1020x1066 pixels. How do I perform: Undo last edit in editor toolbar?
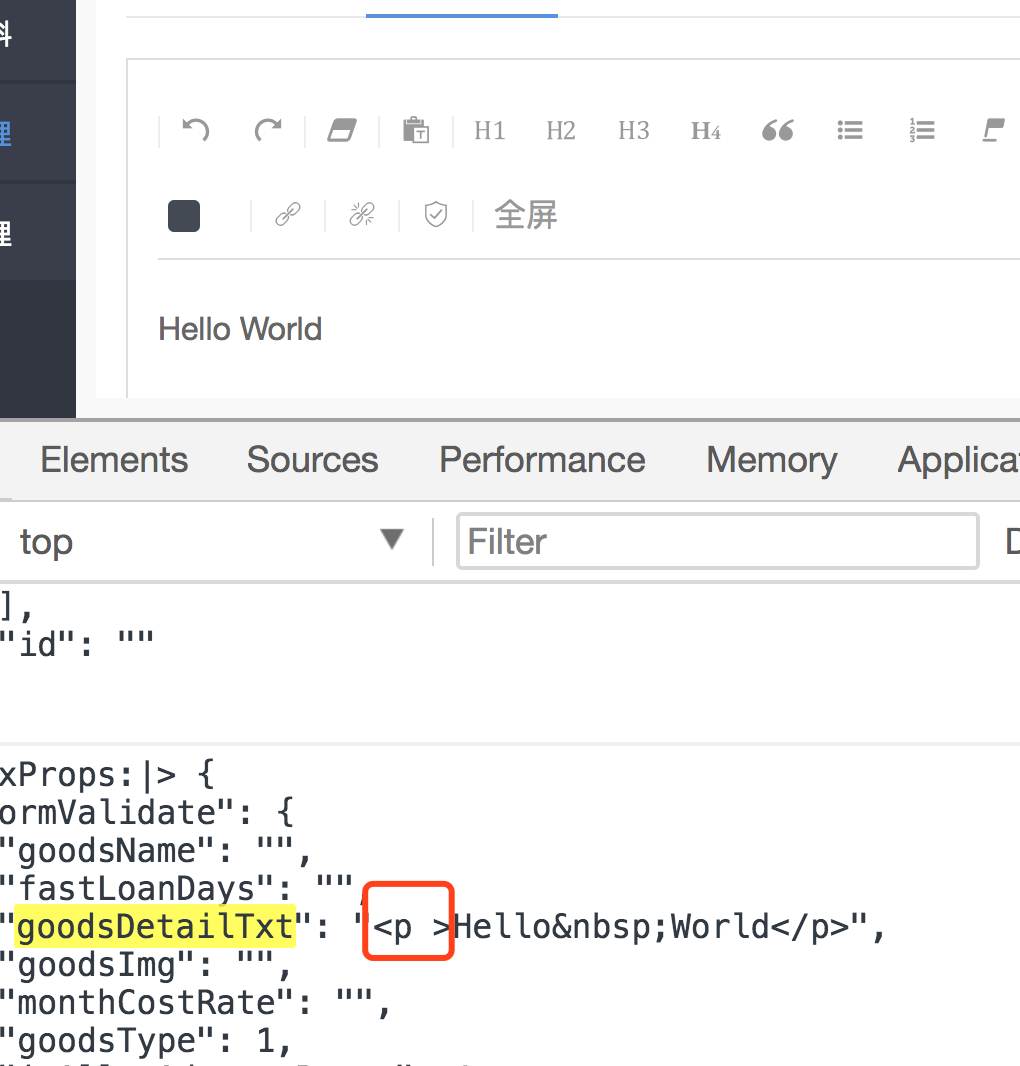196,130
